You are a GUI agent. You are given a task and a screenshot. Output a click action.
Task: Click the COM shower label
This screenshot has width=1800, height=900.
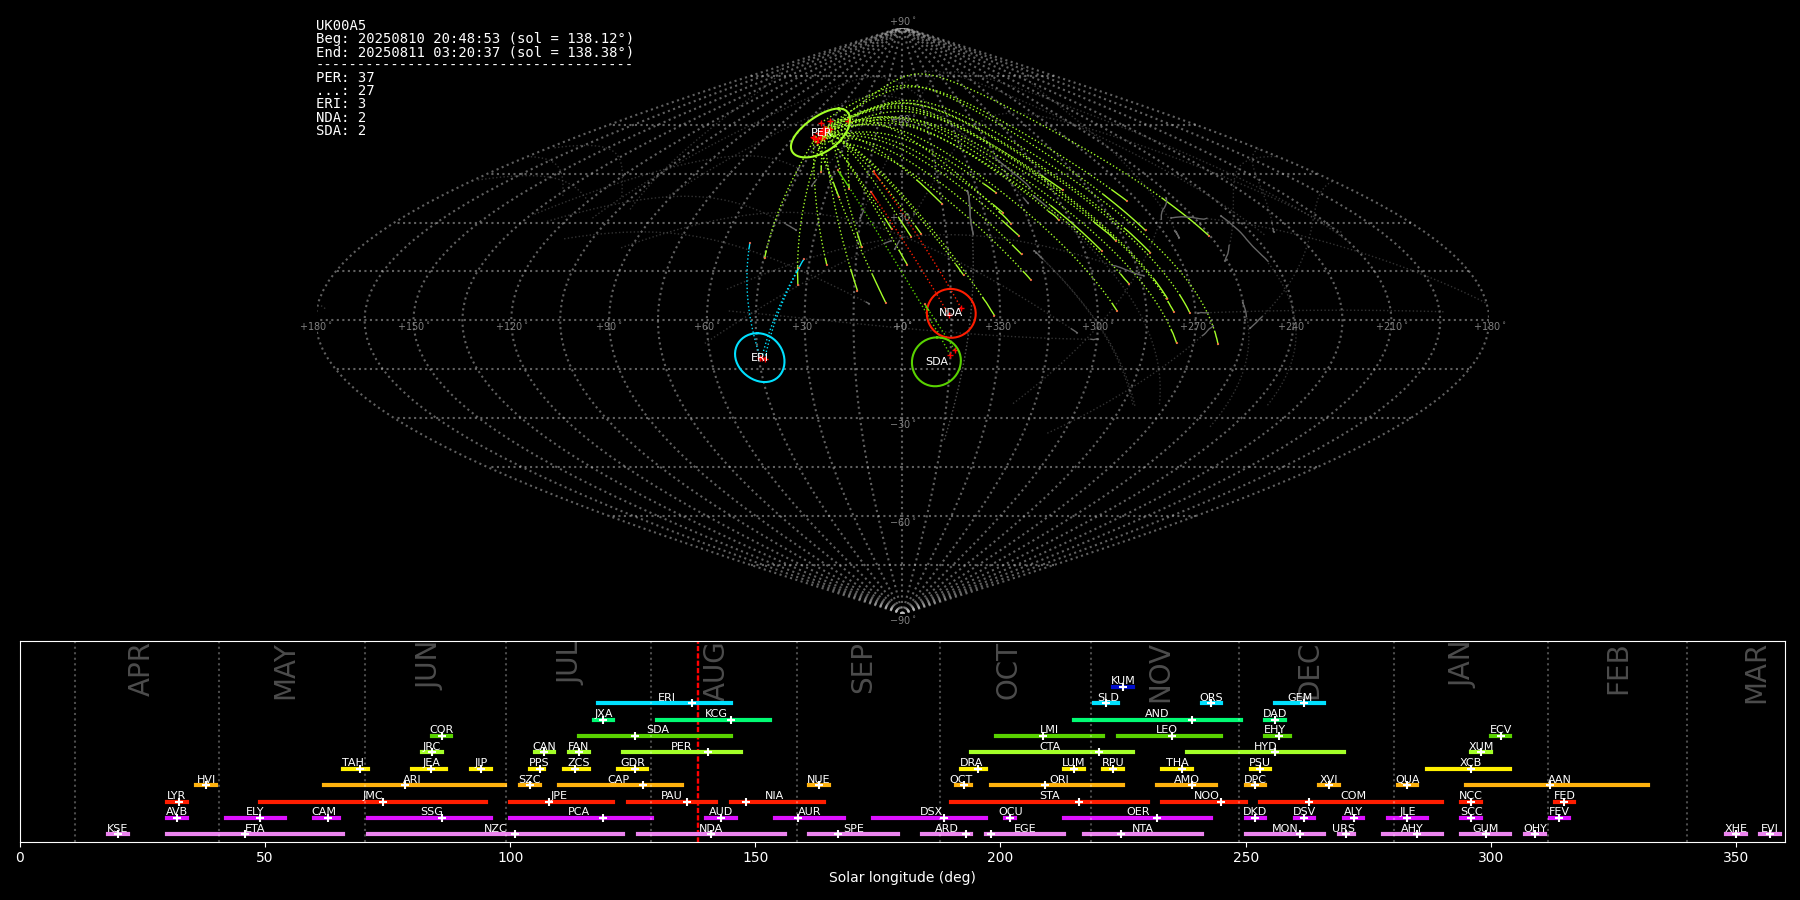(1354, 796)
